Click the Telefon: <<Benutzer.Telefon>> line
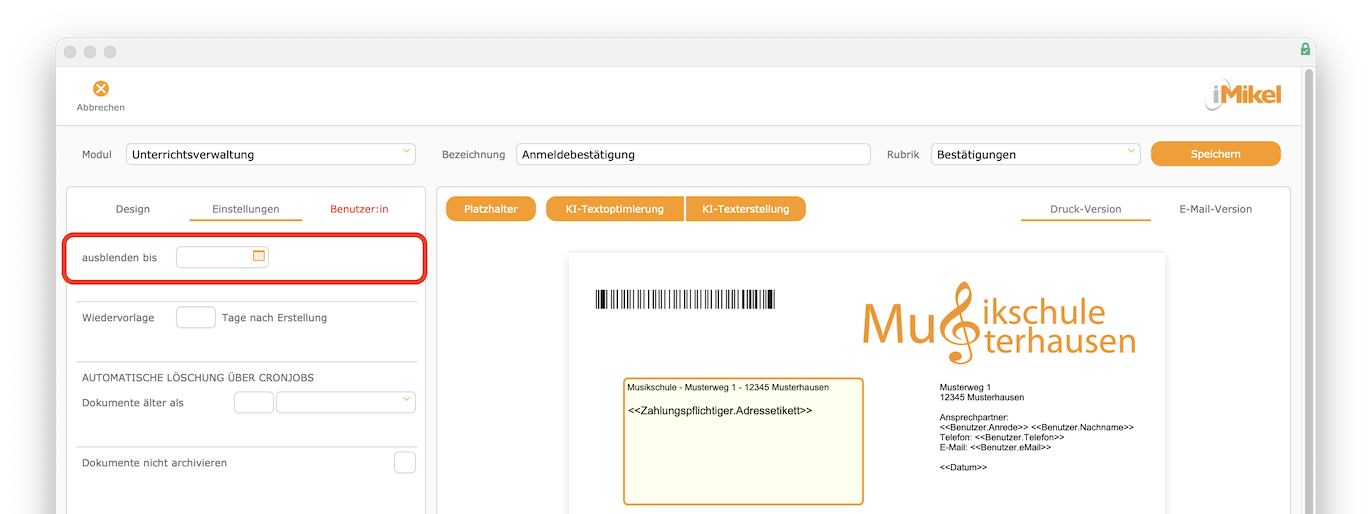This screenshot has height=514, width=1372. pyautogui.click(x=1002, y=437)
